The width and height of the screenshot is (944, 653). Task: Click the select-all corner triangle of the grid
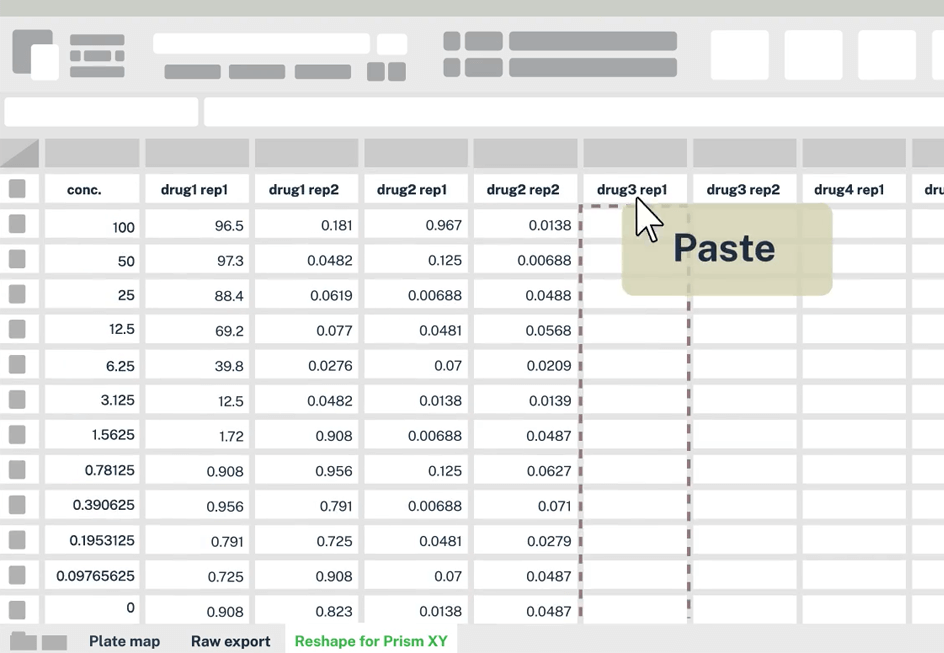20,153
